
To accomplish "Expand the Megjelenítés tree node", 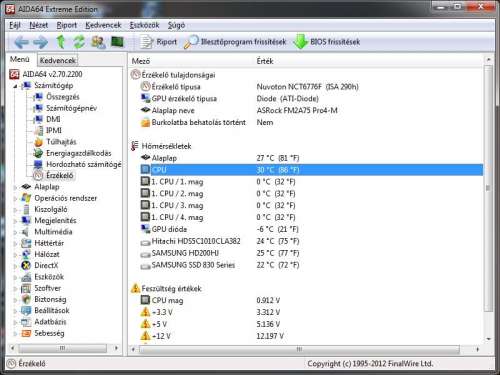I will click(15, 221).
